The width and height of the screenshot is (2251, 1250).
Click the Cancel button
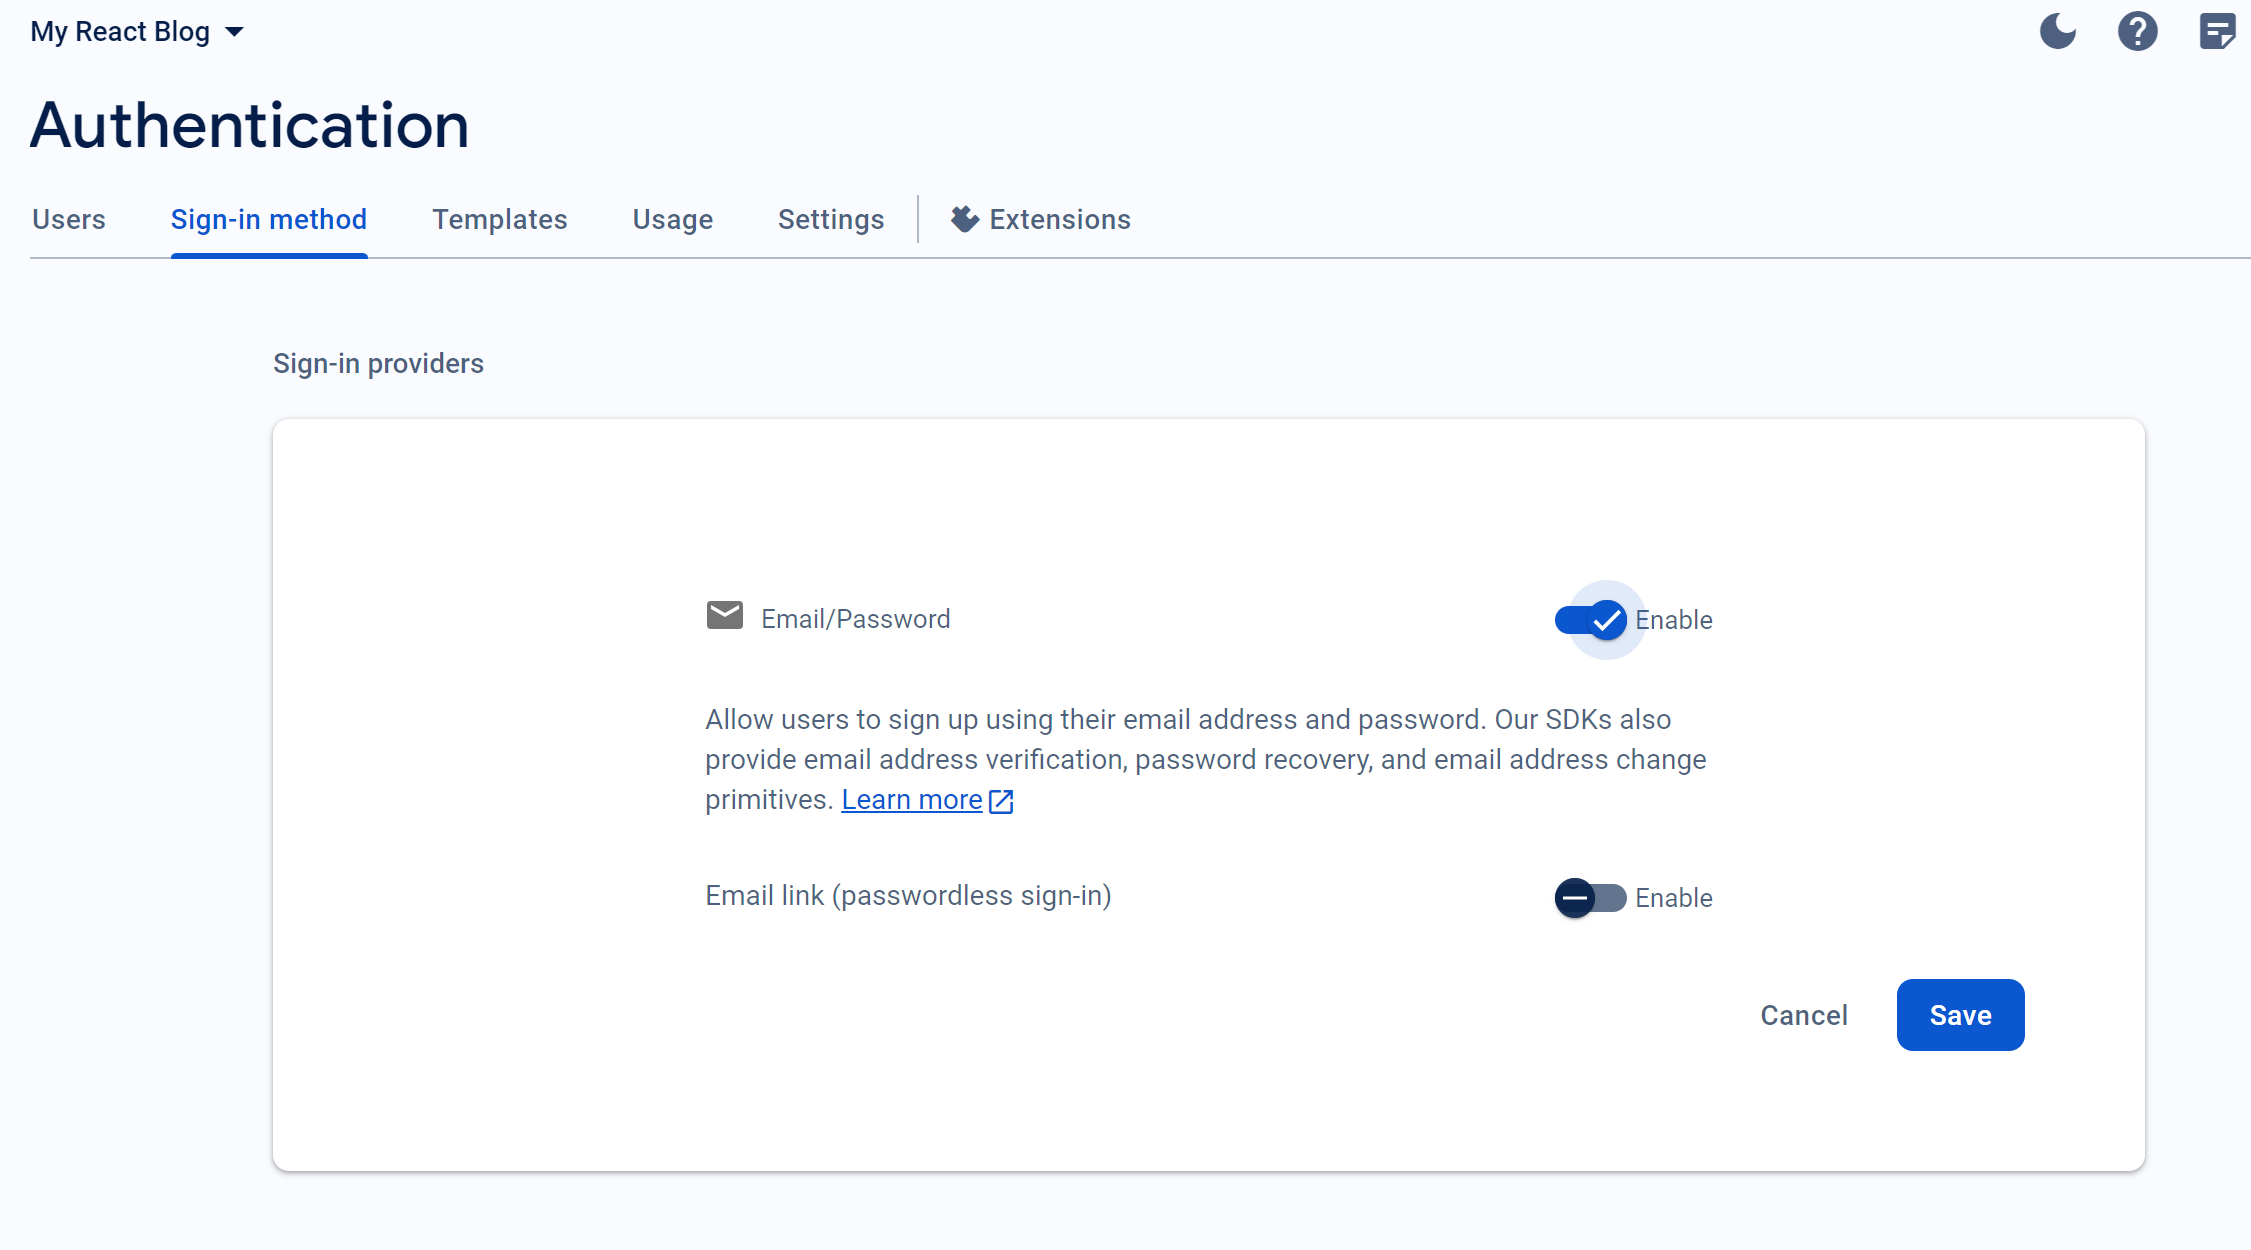coord(1803,1015)
